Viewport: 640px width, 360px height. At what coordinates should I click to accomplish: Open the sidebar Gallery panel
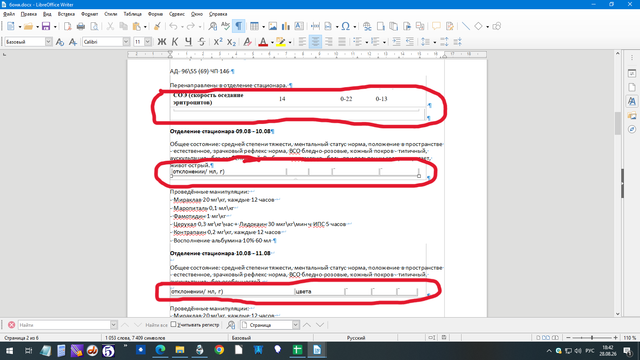[x=632, y=116]
